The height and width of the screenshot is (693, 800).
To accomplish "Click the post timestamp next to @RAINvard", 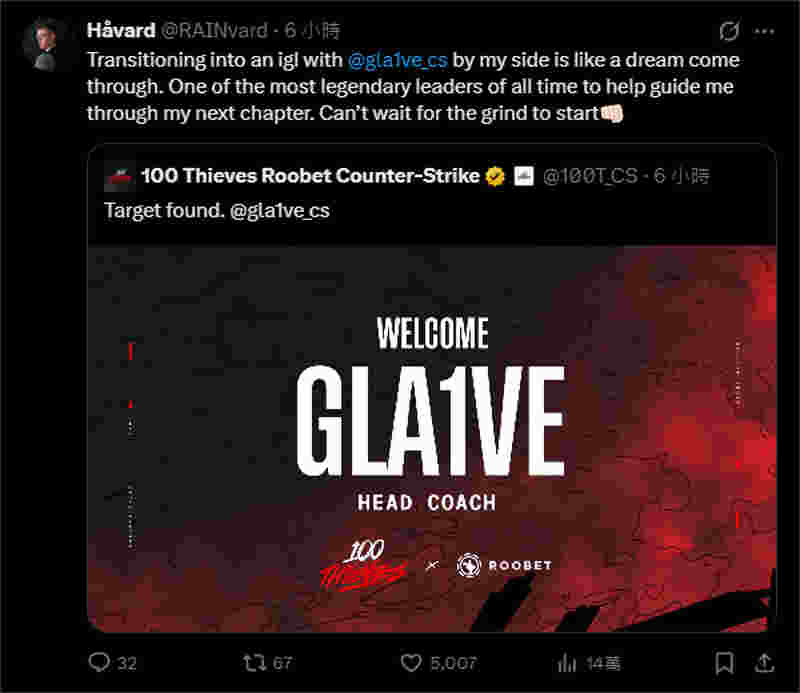I will 312,31.
